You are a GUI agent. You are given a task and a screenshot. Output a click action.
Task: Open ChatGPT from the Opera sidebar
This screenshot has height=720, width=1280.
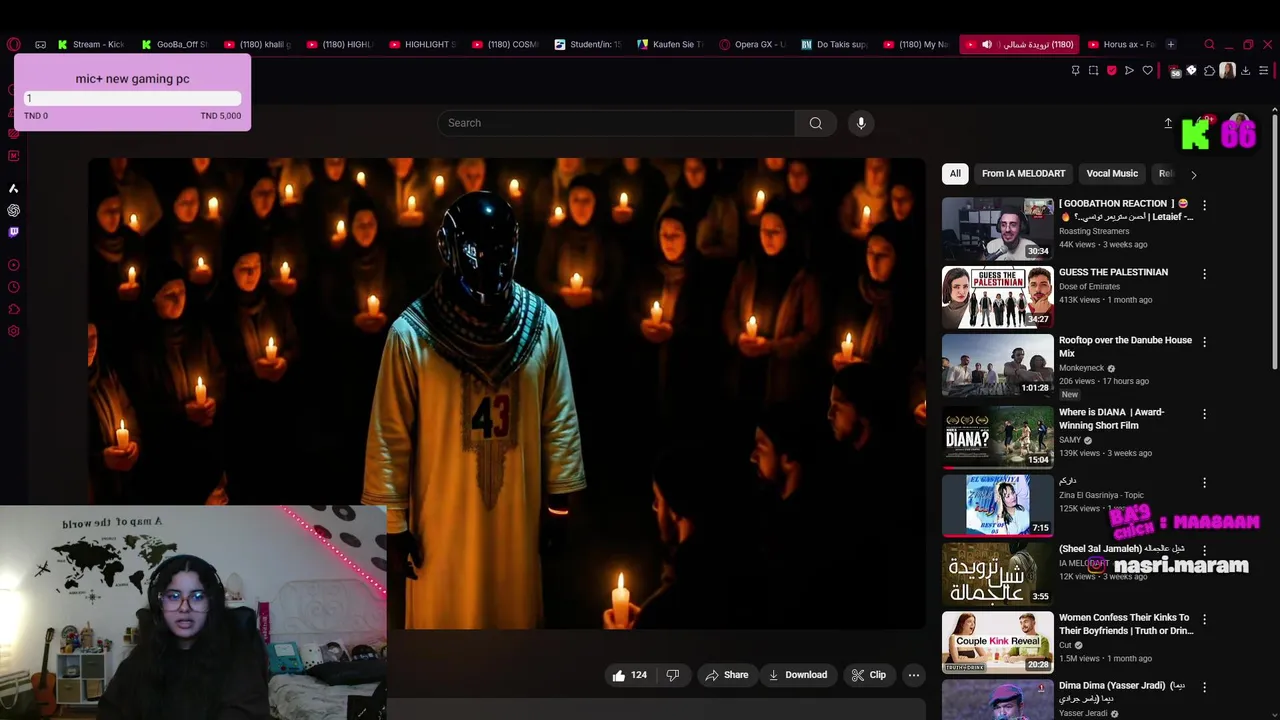click(13, 210)
